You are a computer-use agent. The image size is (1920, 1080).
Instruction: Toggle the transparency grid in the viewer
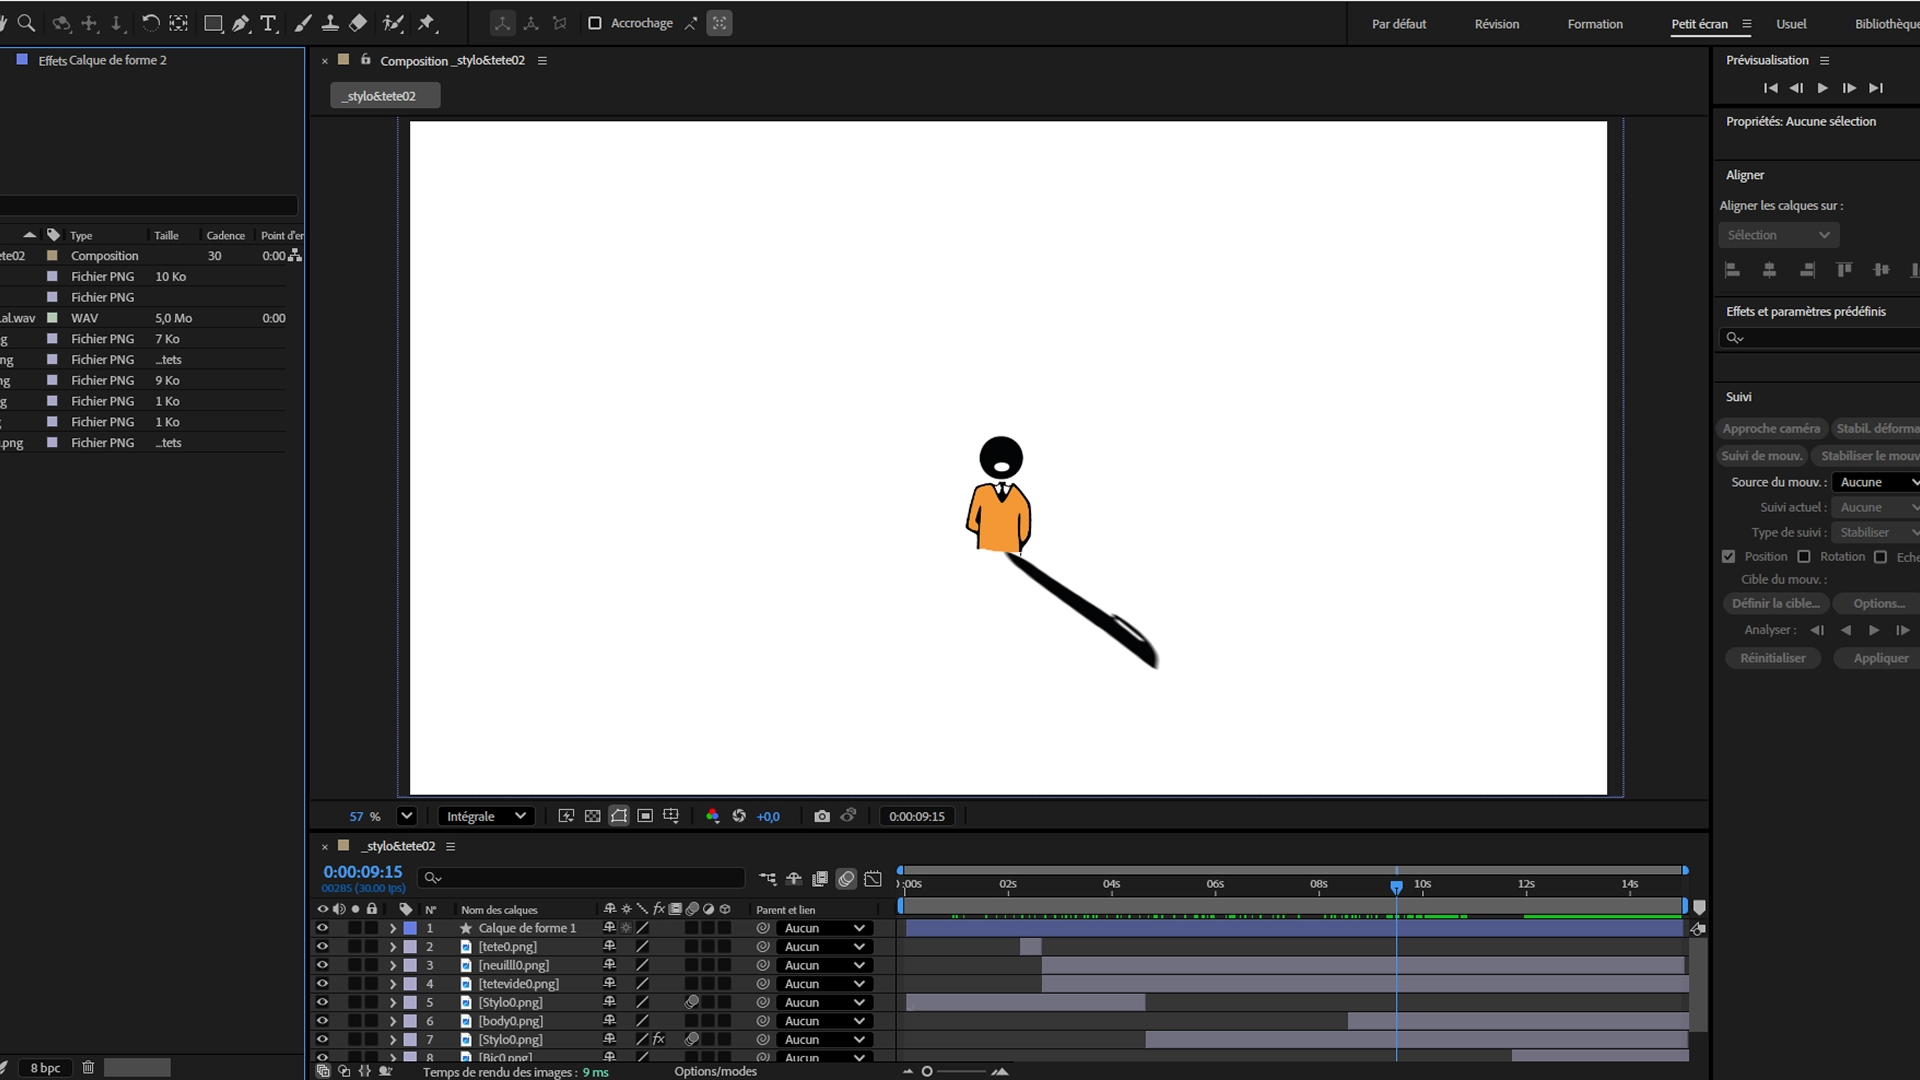click(593, 816)
